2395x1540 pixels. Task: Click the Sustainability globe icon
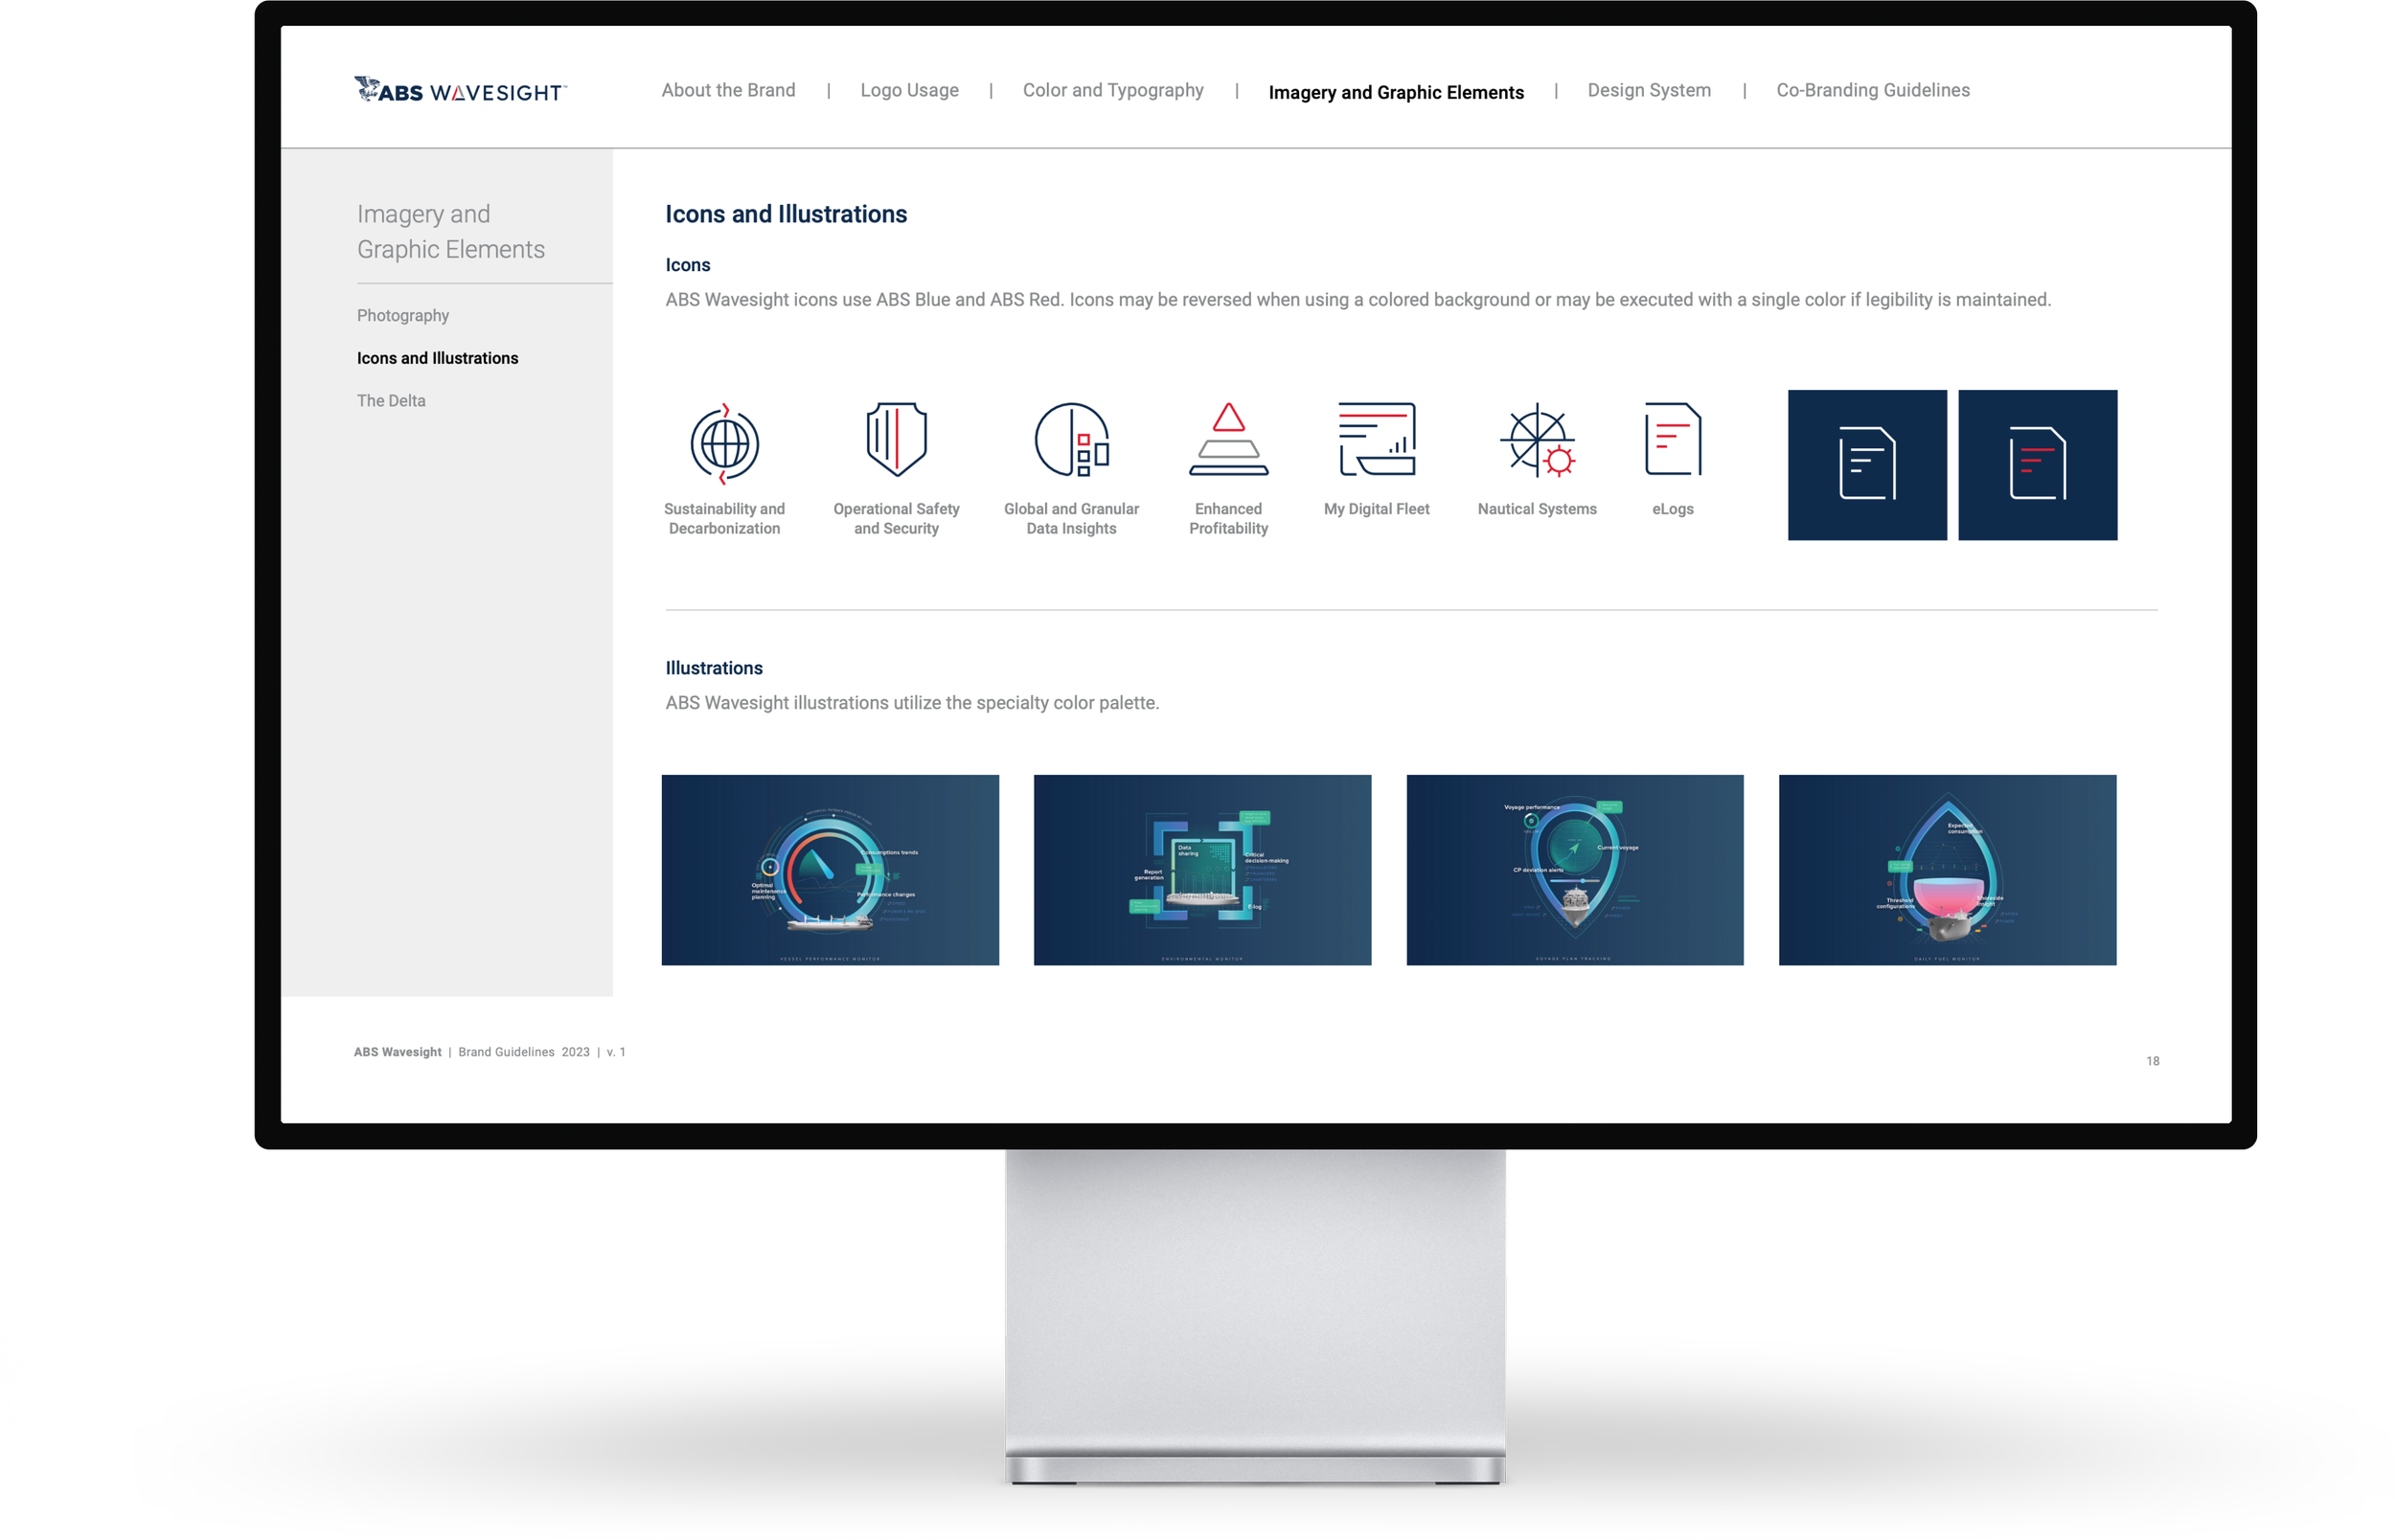click(725, 443)
